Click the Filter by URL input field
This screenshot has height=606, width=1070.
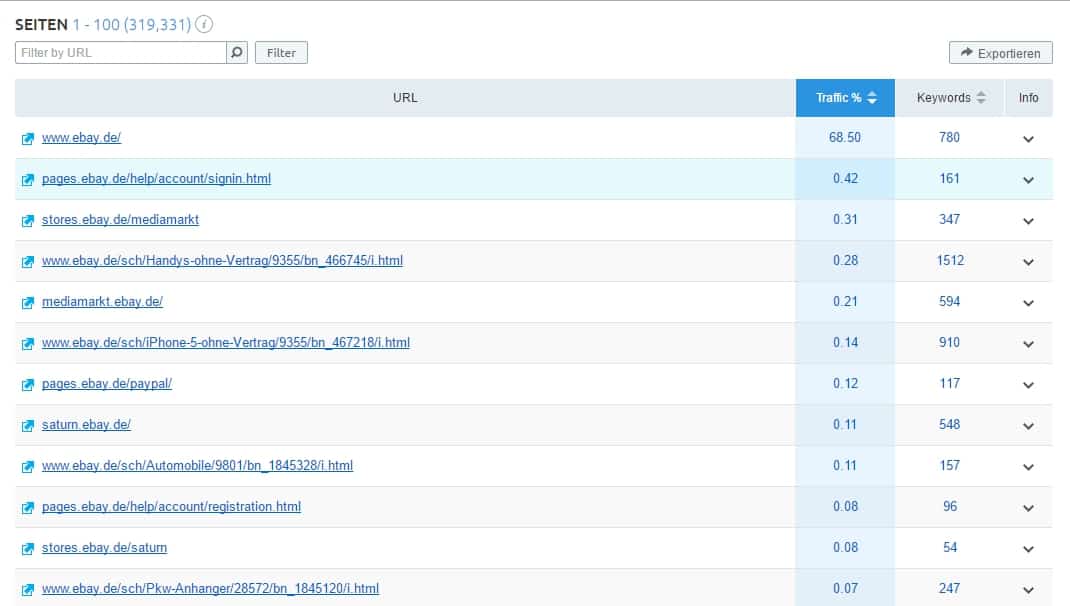pos(121,53)
